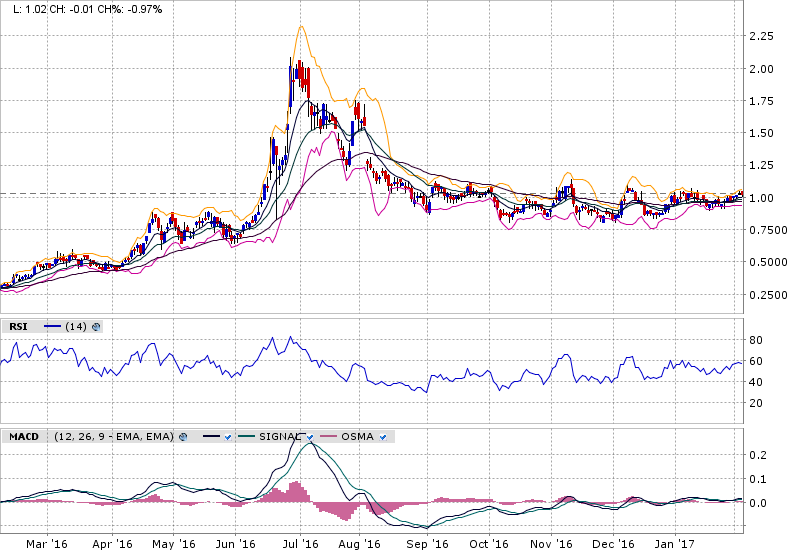Click the OSMA legend label

click(x=357, y=437)
